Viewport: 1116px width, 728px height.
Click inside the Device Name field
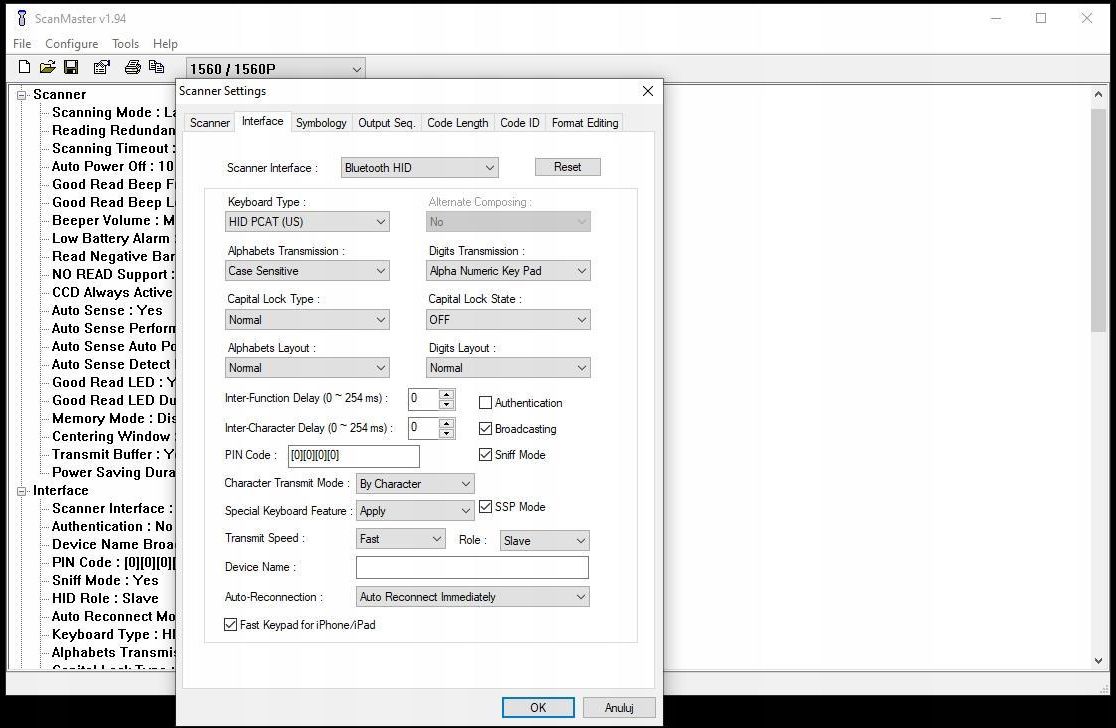coord(471,567)
